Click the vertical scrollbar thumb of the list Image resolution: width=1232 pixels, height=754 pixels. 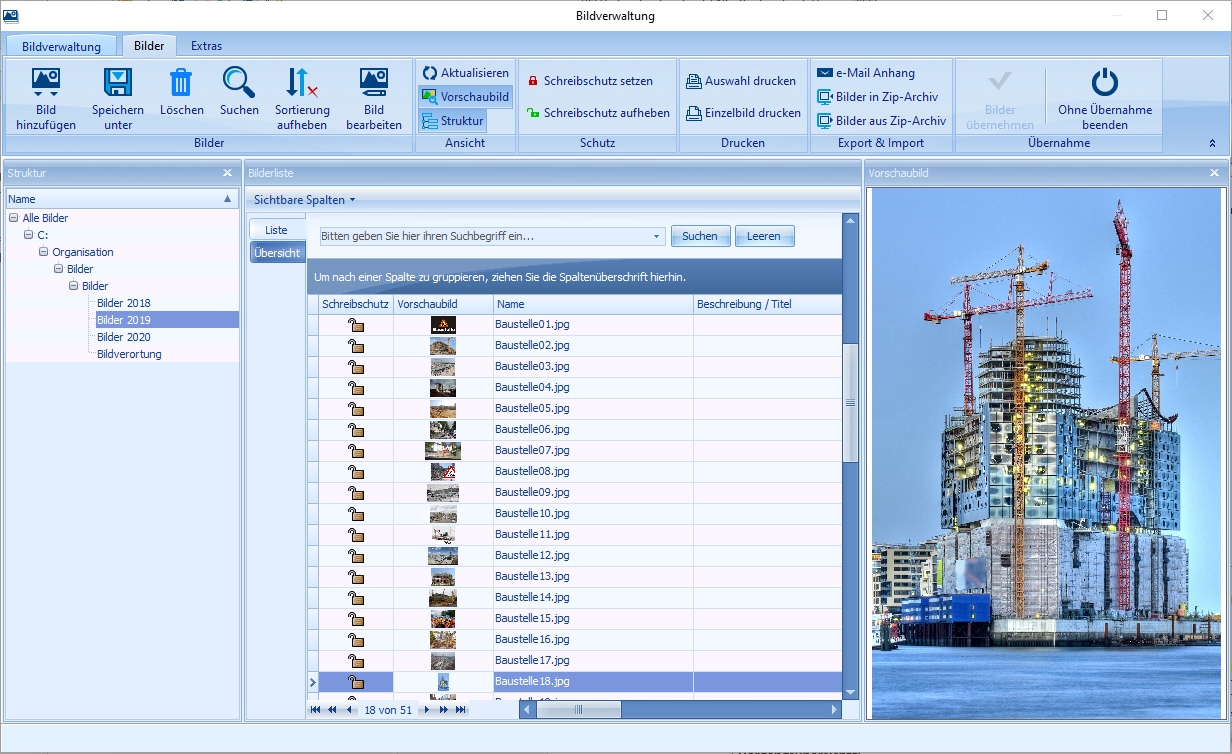pos(851,403)
